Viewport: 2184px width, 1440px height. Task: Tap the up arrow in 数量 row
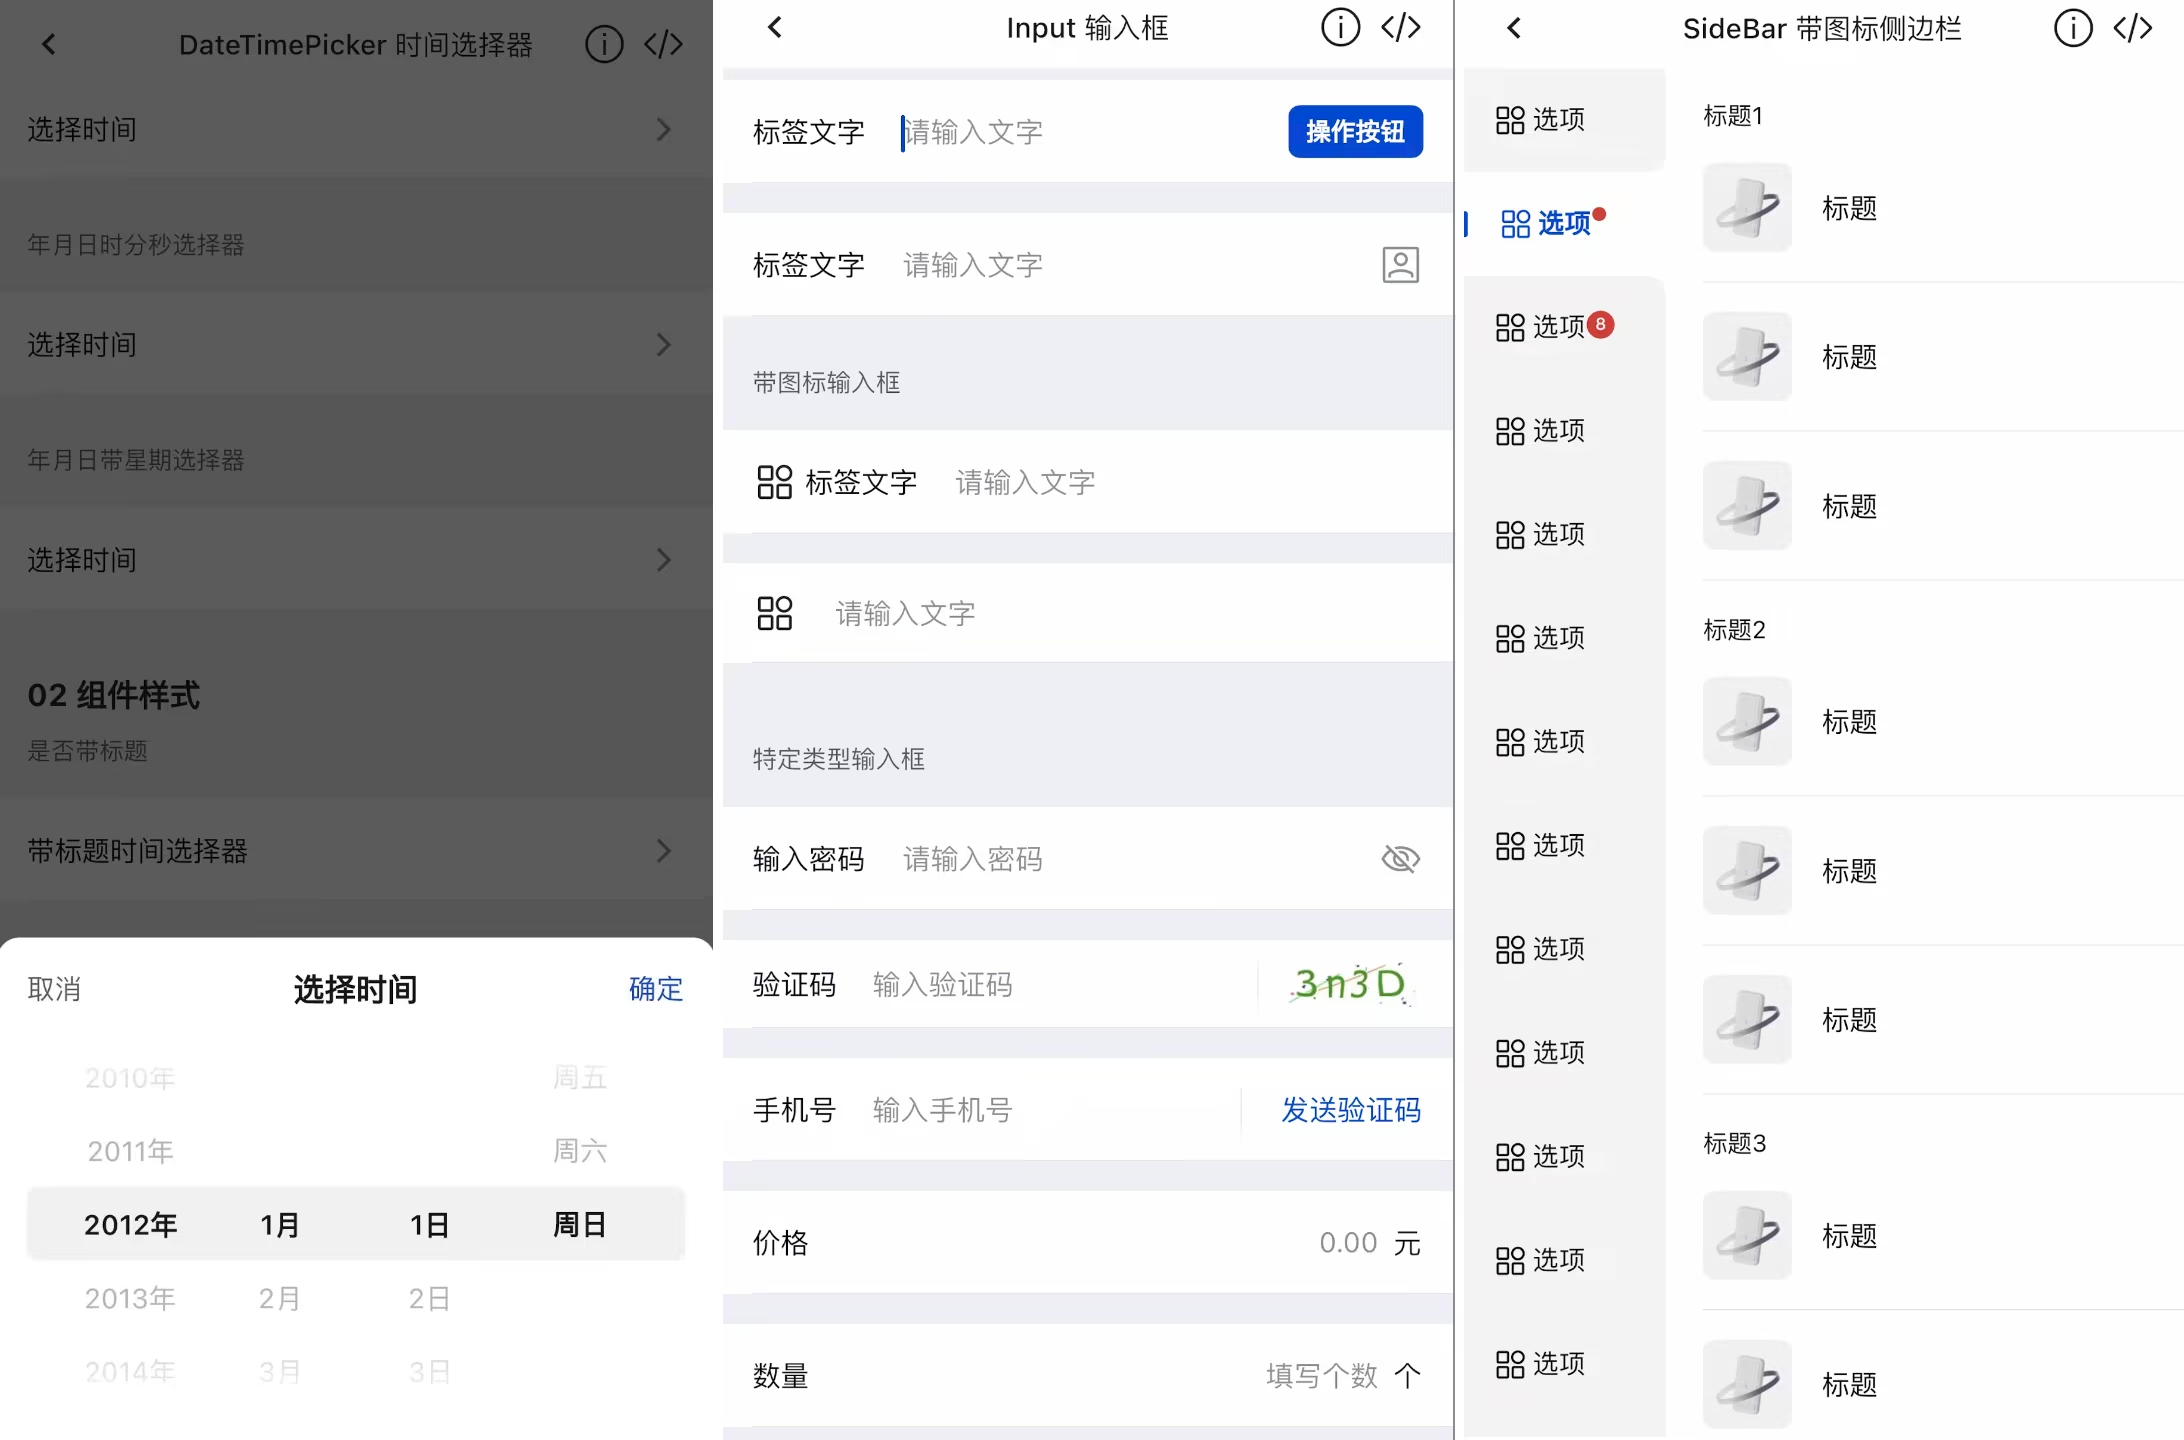tap(1407, 1376)
